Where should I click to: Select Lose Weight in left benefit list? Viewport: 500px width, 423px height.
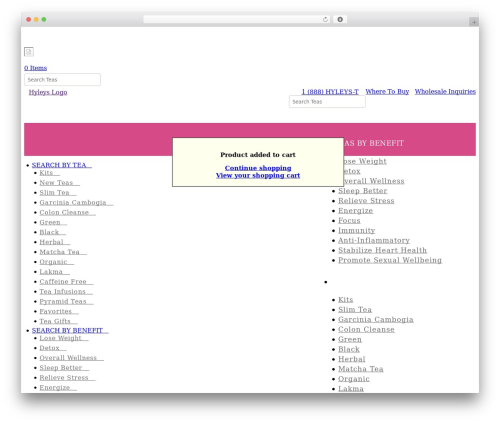[64, 338]
